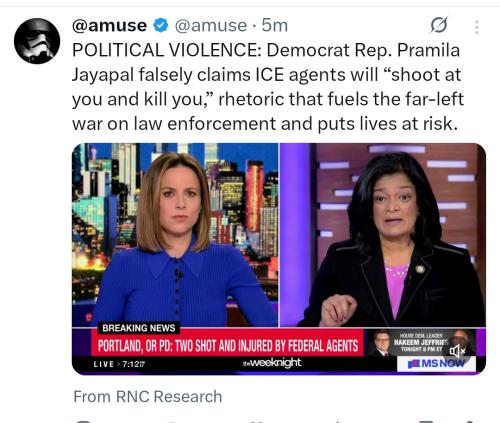Click the MS NOW network logo
Image resolution: width=500 pixels, height=423 pixels.
click(x=436, y=364)
